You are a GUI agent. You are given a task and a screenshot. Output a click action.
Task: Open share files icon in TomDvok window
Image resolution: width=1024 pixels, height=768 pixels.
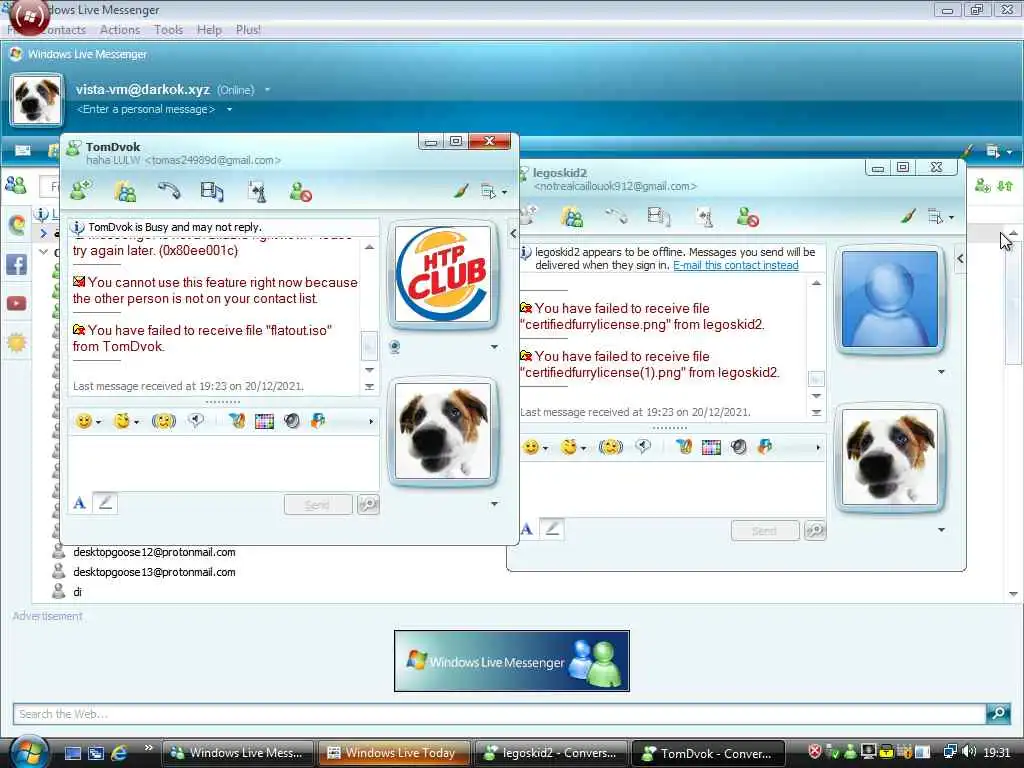tap(125, 191)
